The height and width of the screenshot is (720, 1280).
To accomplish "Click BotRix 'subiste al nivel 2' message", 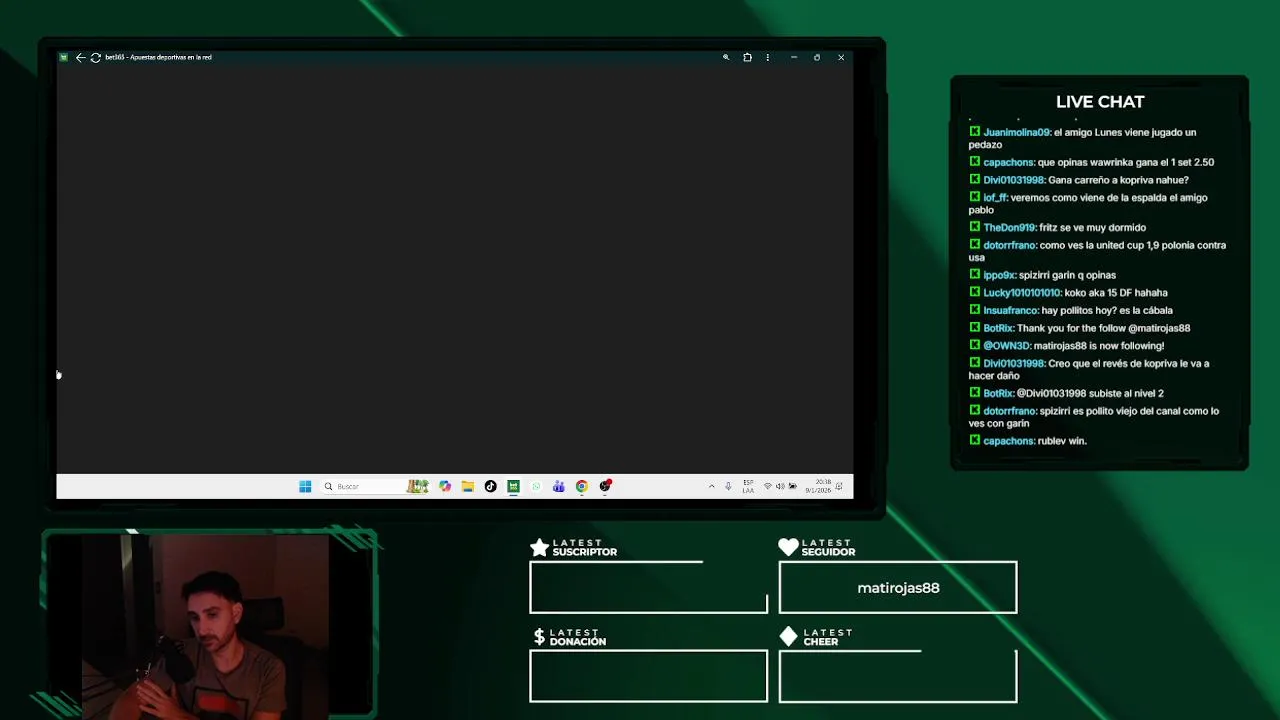I will tap(1066, 393).
